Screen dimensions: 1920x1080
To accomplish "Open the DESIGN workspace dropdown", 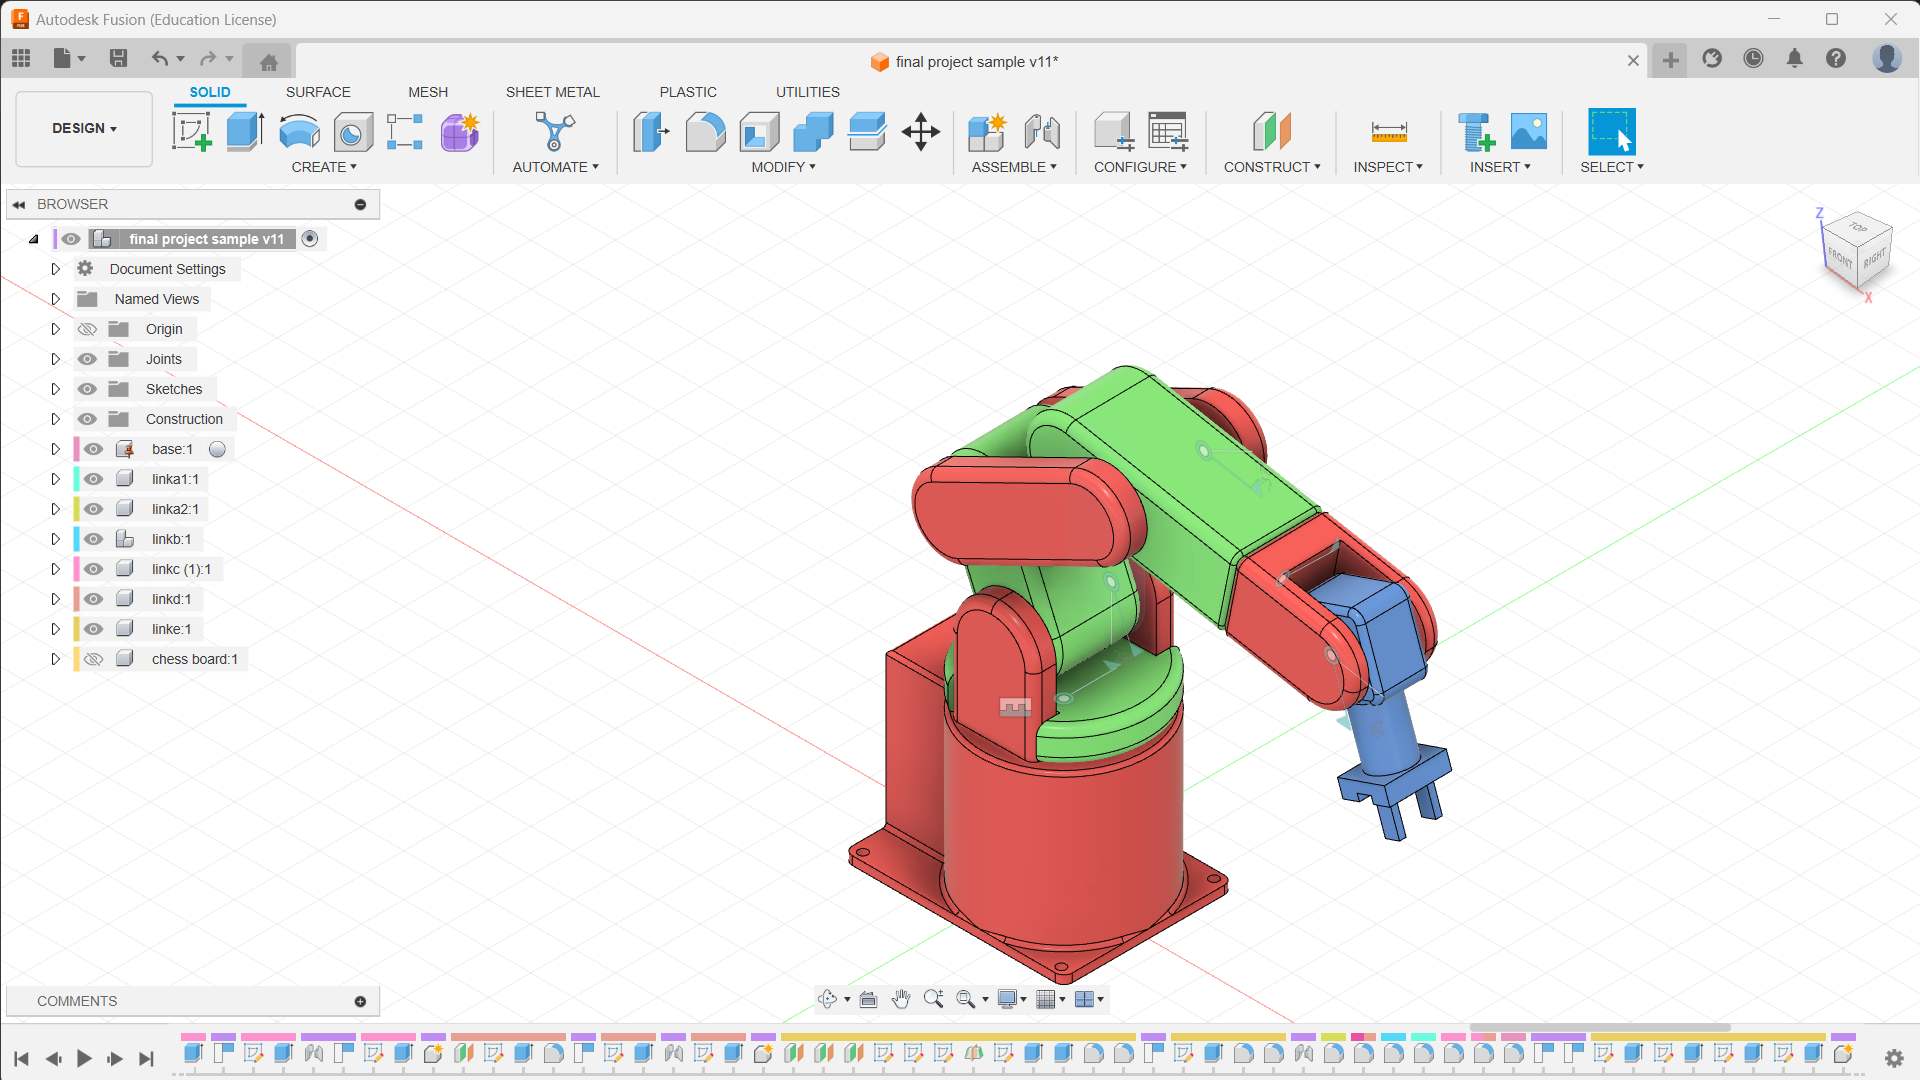I will 84,128.
